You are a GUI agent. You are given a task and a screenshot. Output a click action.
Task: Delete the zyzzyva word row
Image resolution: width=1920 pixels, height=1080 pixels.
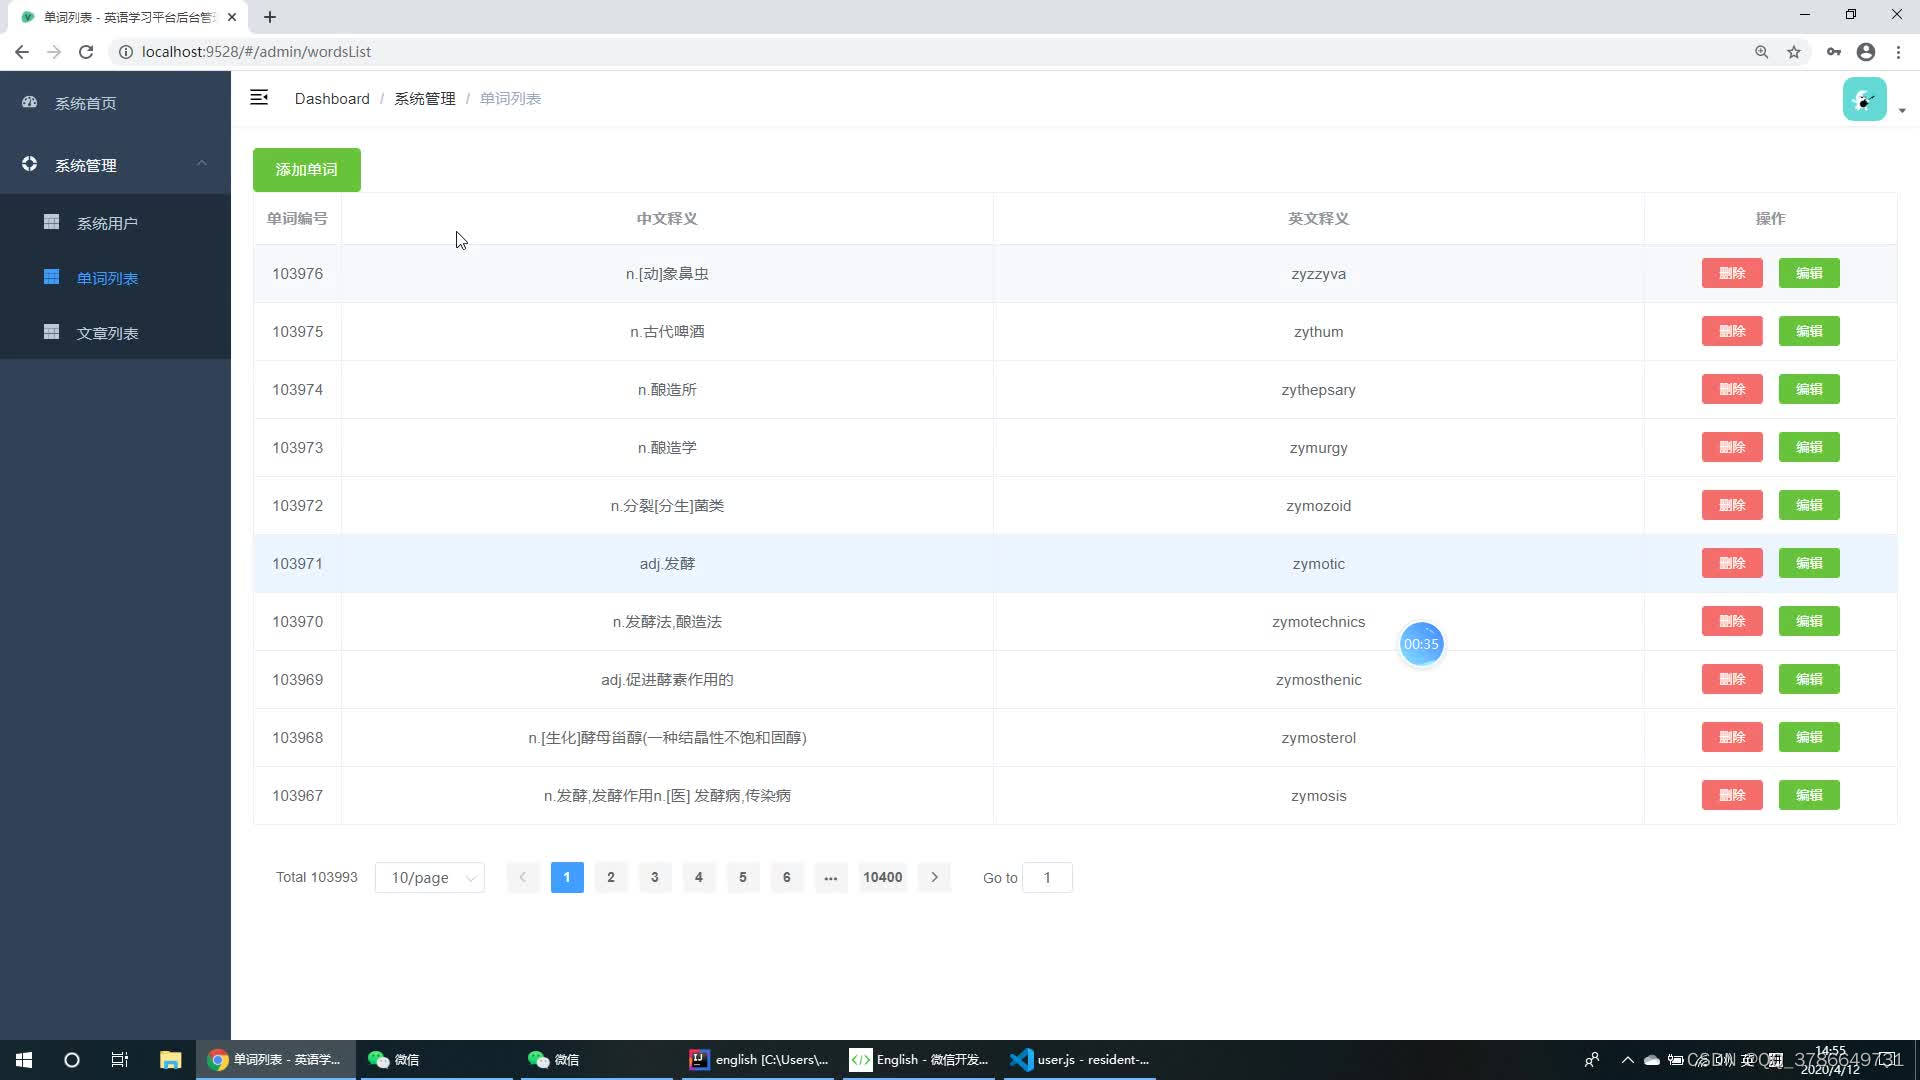pyautogui.click(x=1732, y=273)
